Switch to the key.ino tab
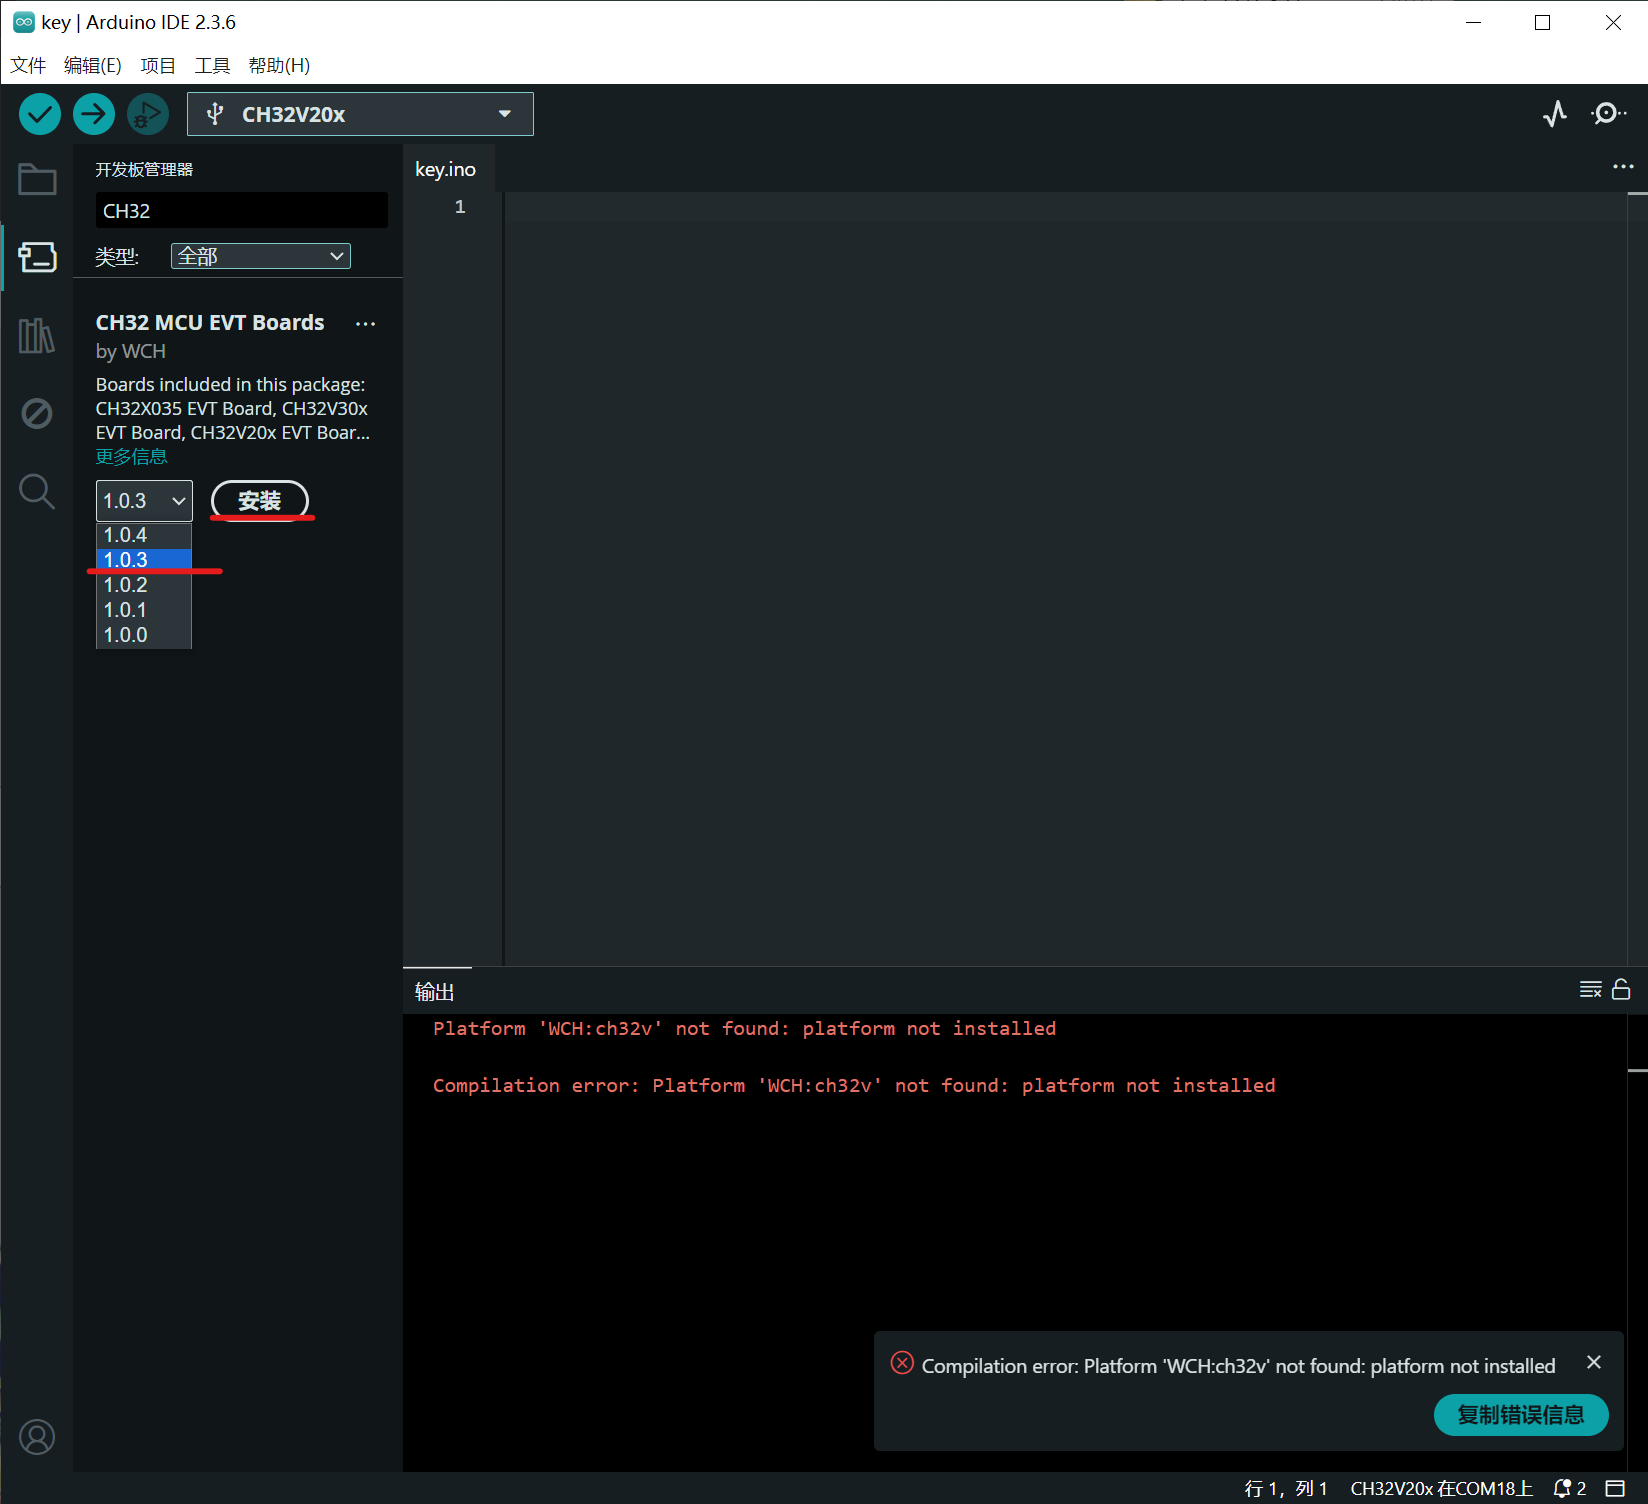The image size is (1648, 1504). tap(445, 169)
